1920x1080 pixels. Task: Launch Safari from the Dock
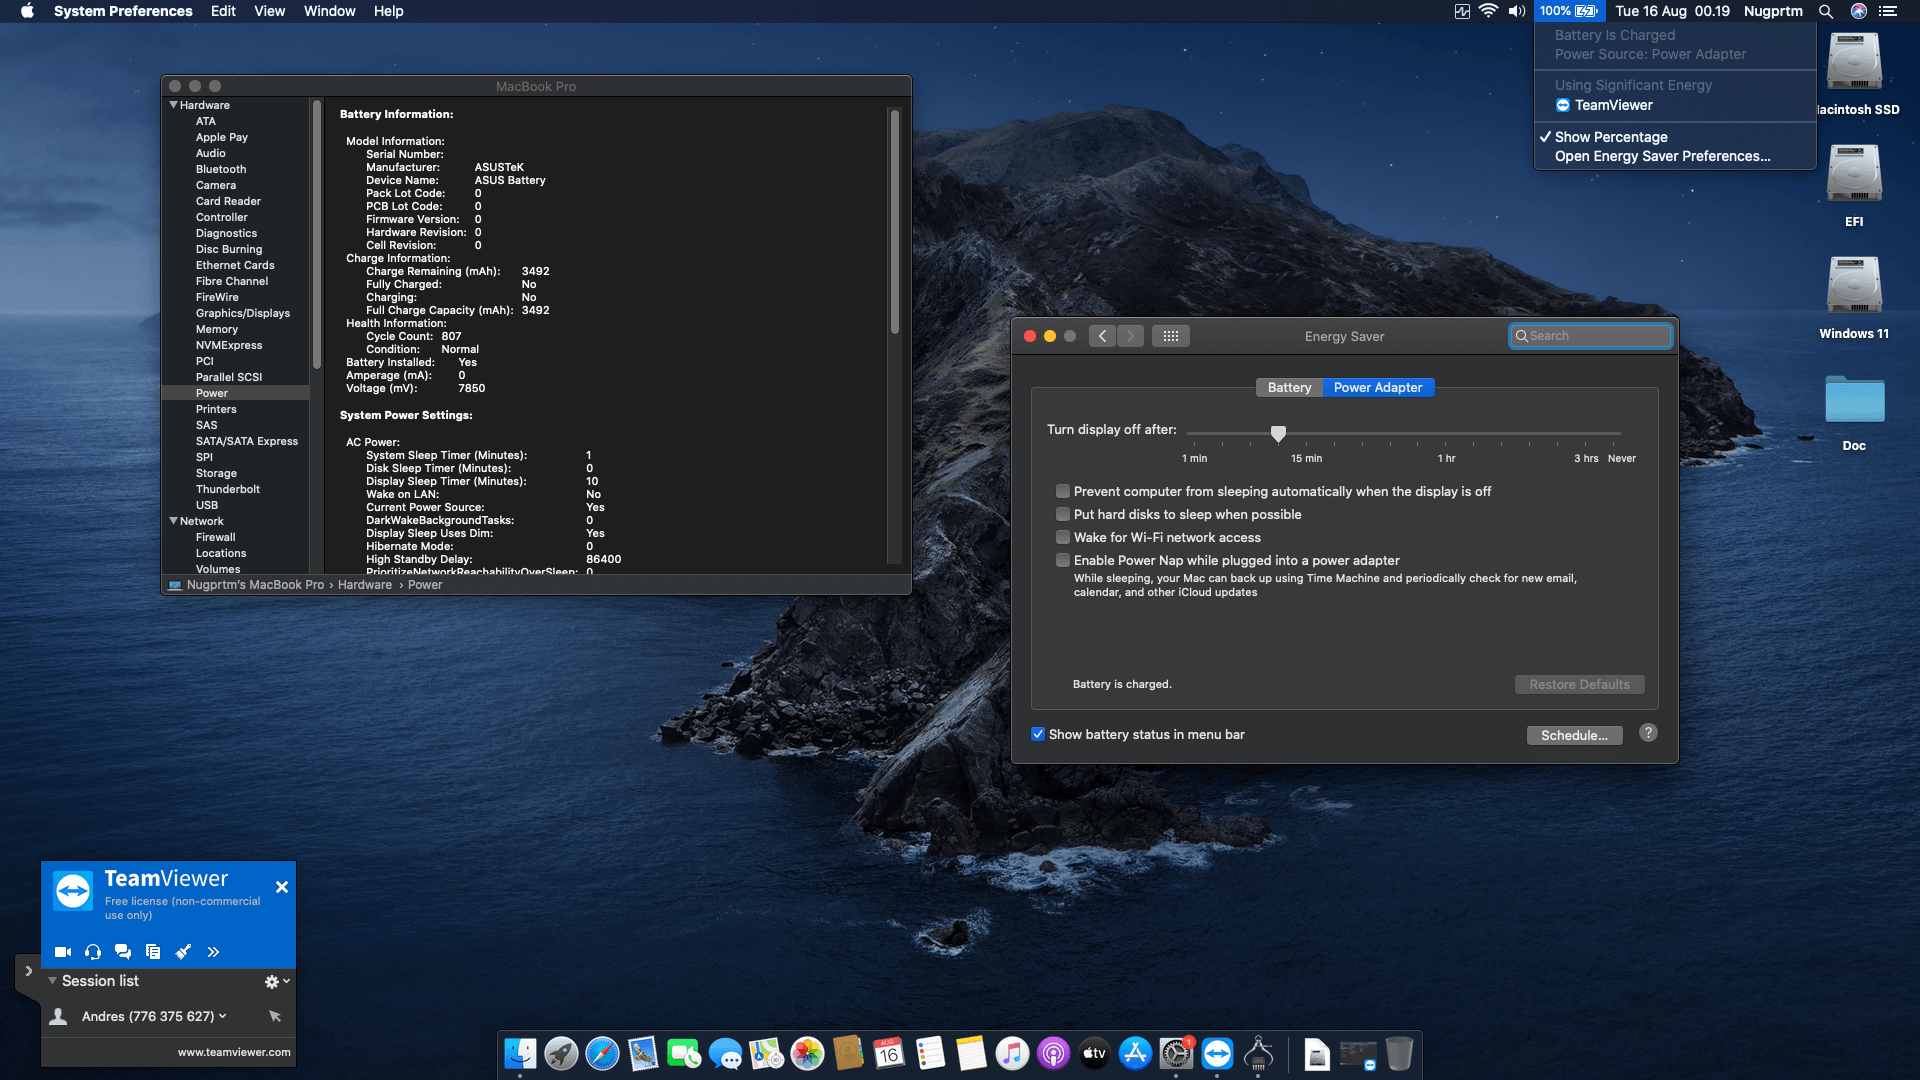(x=602, y=1054)
